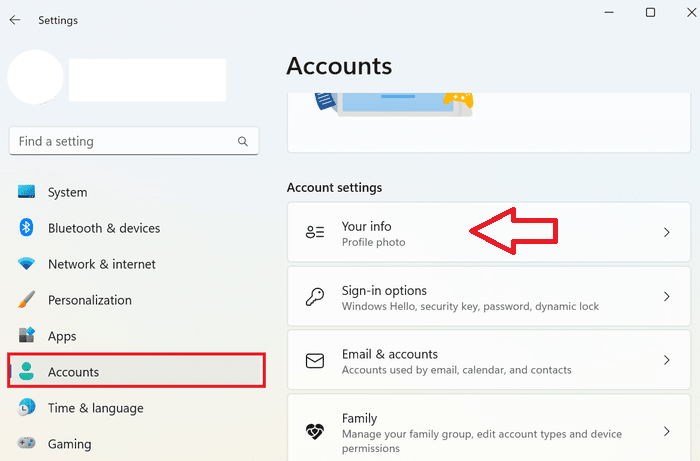Screen dimensions: 700x461
Task: Expand Sign-in options with its chevron
Action: [x=667, y=296]
